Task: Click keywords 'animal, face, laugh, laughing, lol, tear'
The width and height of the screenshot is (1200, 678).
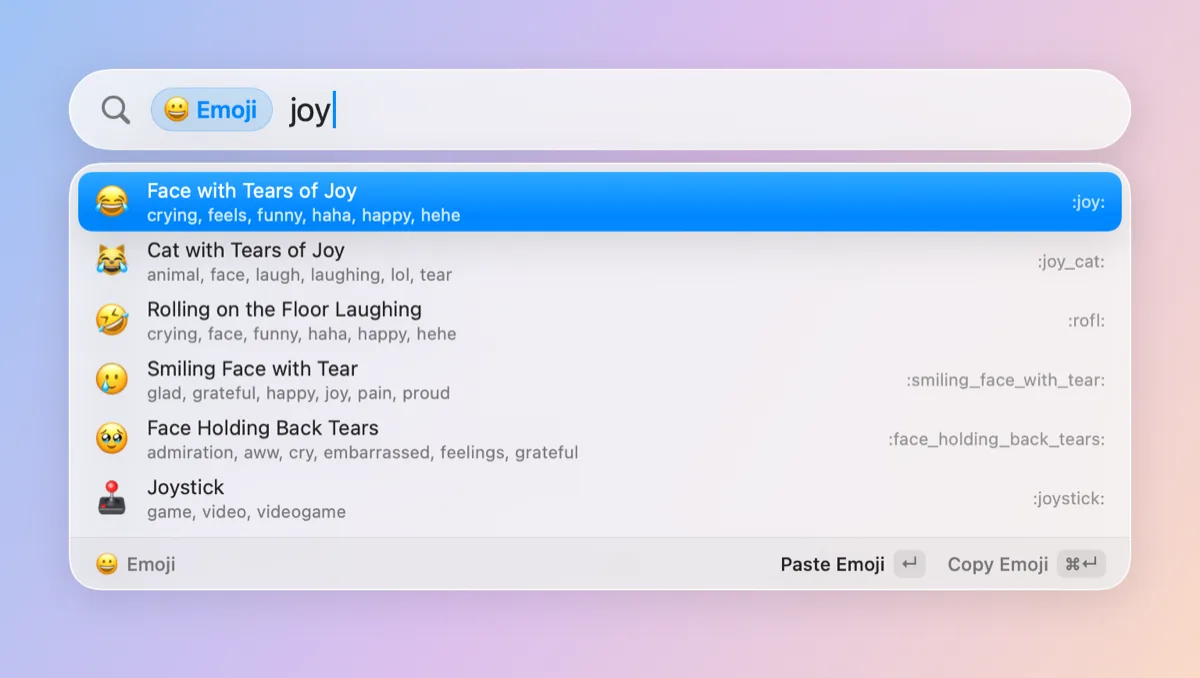Action: pyautogui.click(x=299, y=274)
